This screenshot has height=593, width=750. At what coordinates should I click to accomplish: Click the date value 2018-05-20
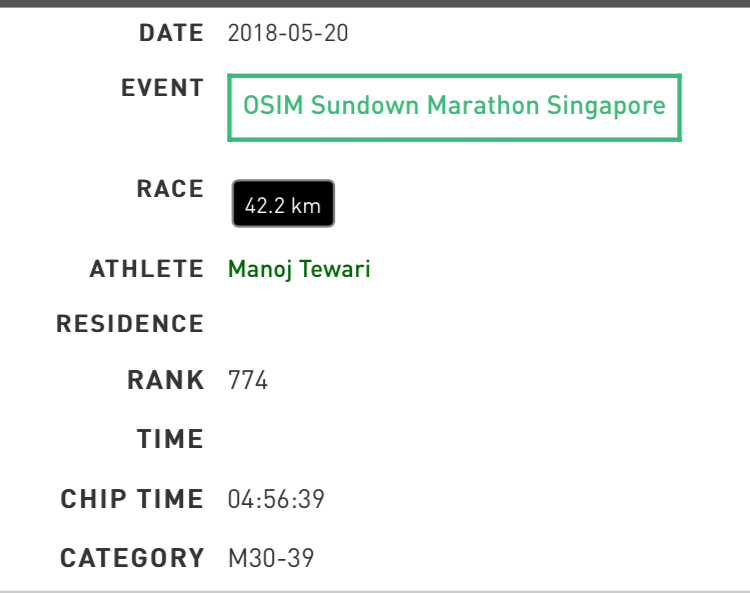click(x=288, y=33)
